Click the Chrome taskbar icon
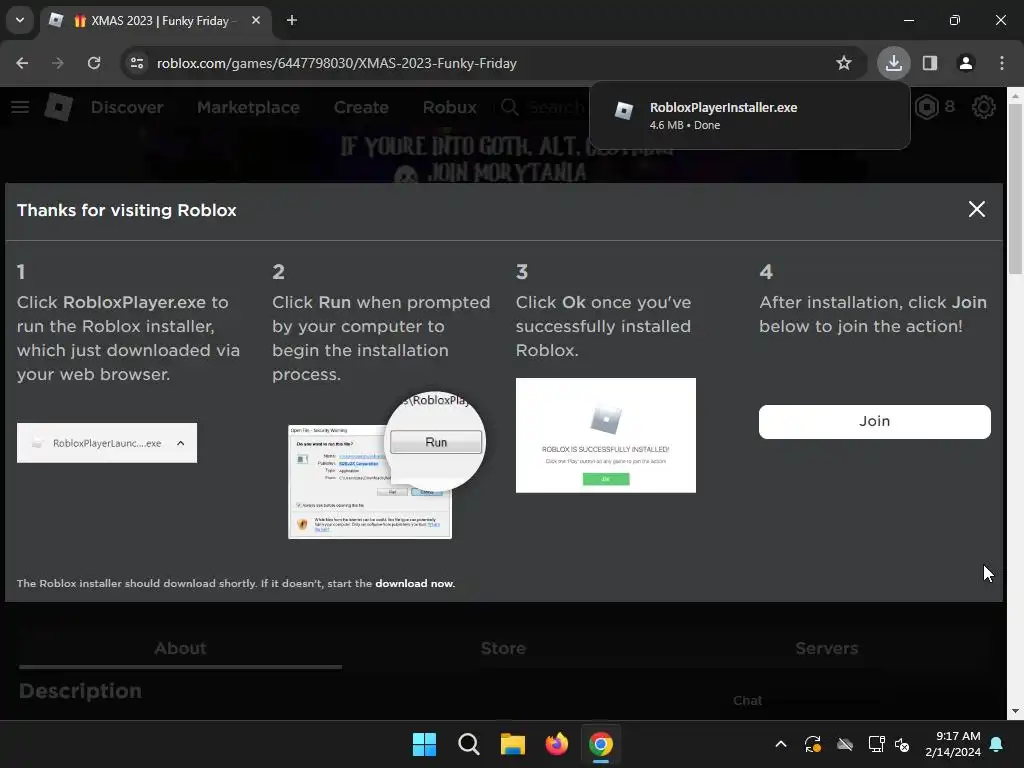 [601, 744]
